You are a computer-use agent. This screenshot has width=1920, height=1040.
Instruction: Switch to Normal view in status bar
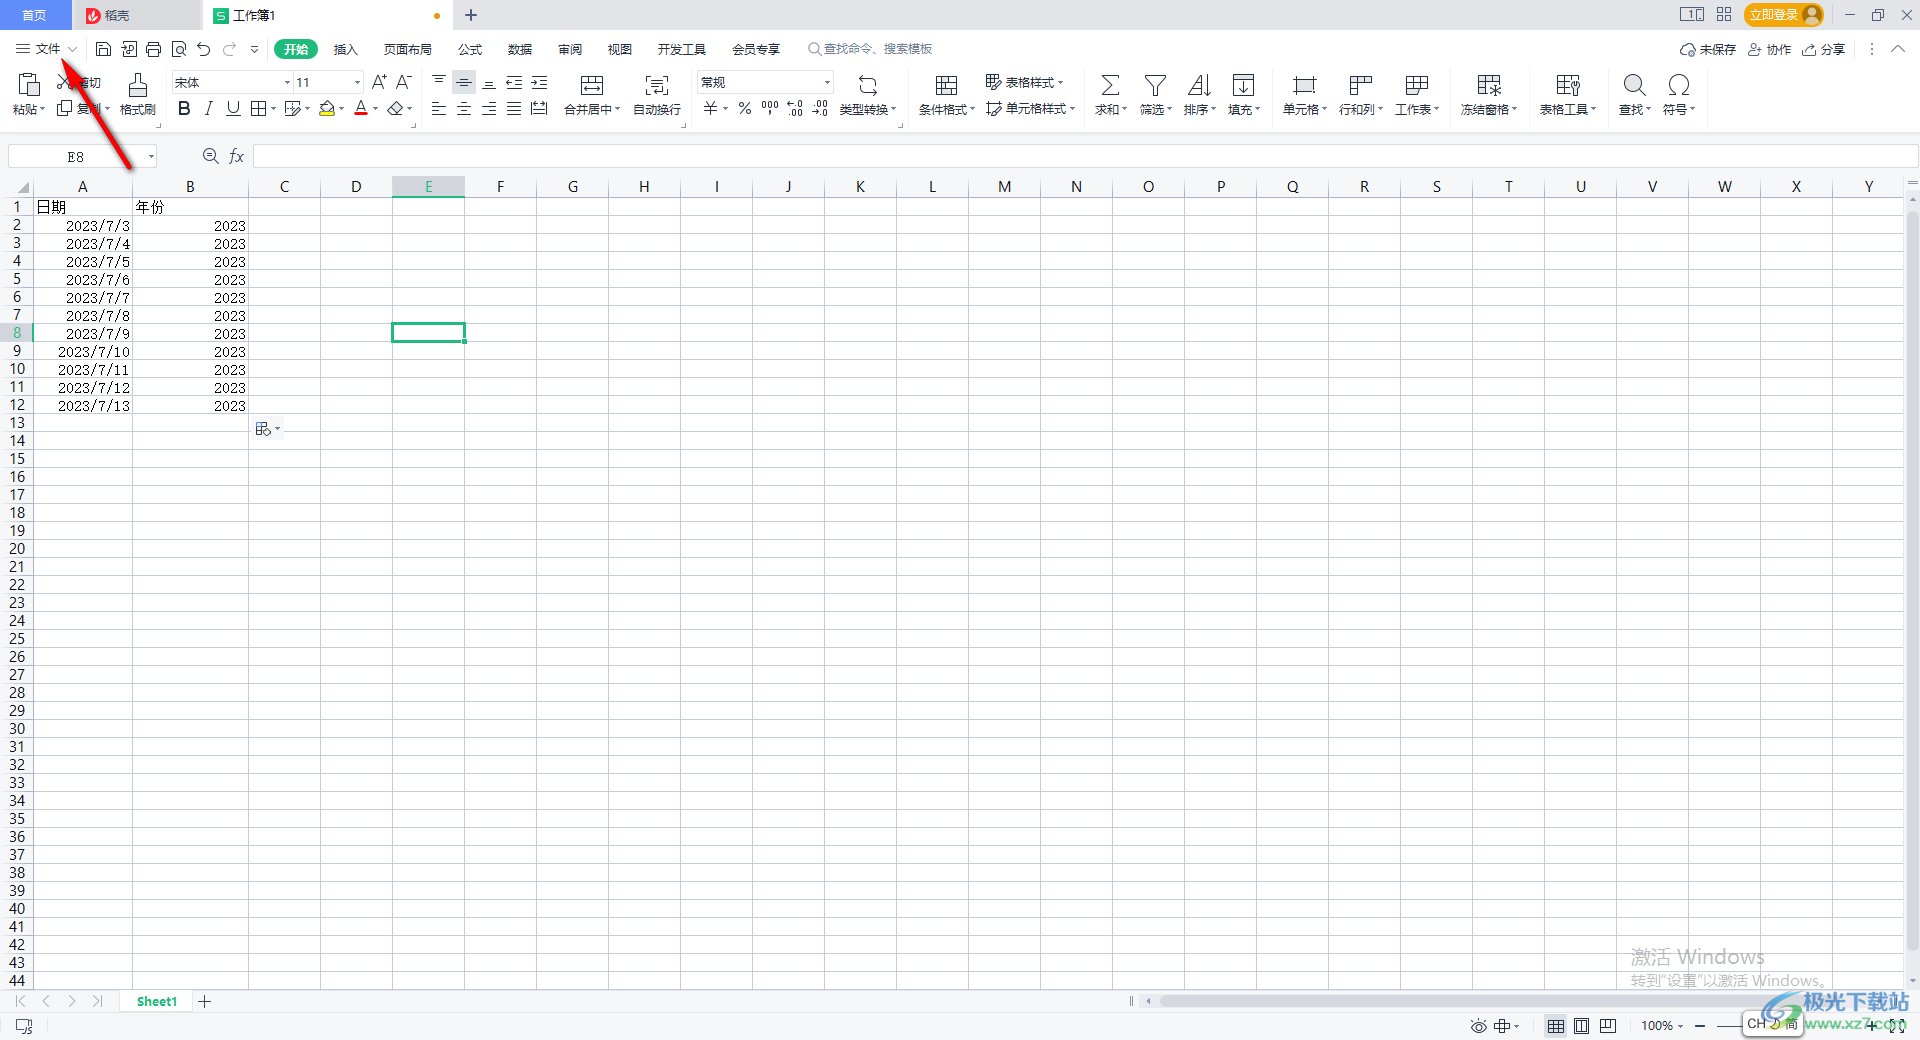point(1556,1026)
